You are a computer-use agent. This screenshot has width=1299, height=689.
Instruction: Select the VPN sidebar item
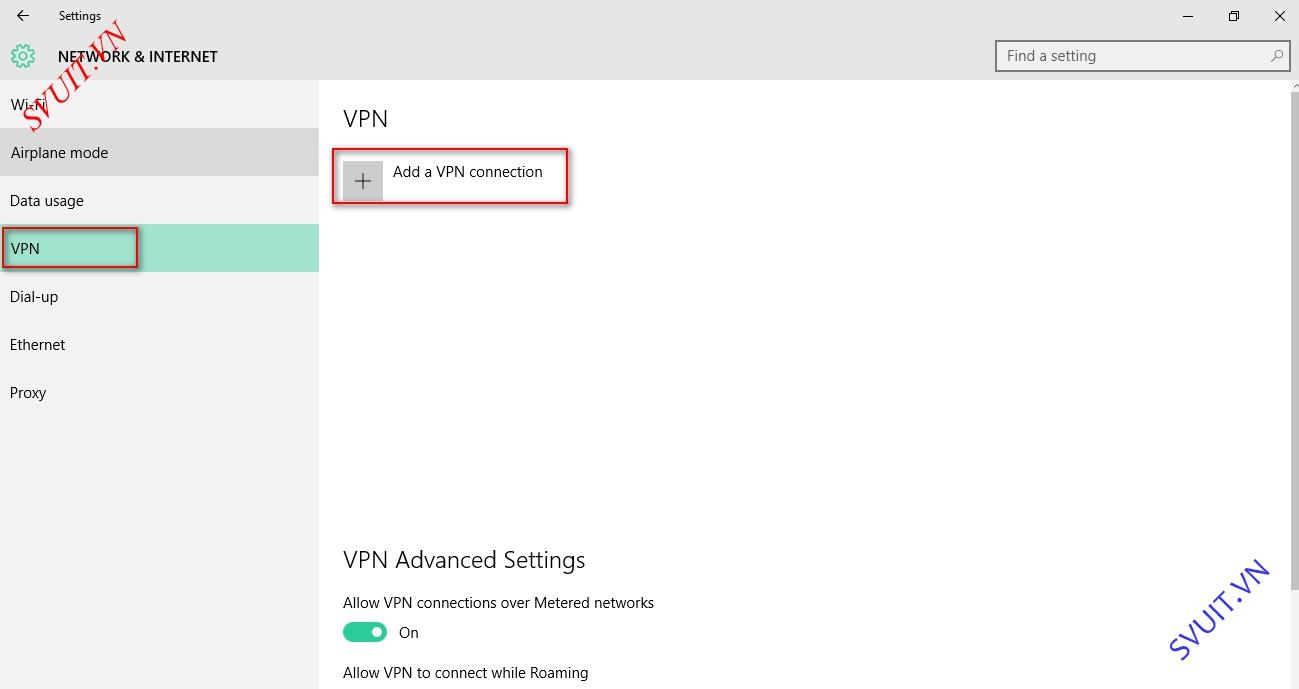159,248
